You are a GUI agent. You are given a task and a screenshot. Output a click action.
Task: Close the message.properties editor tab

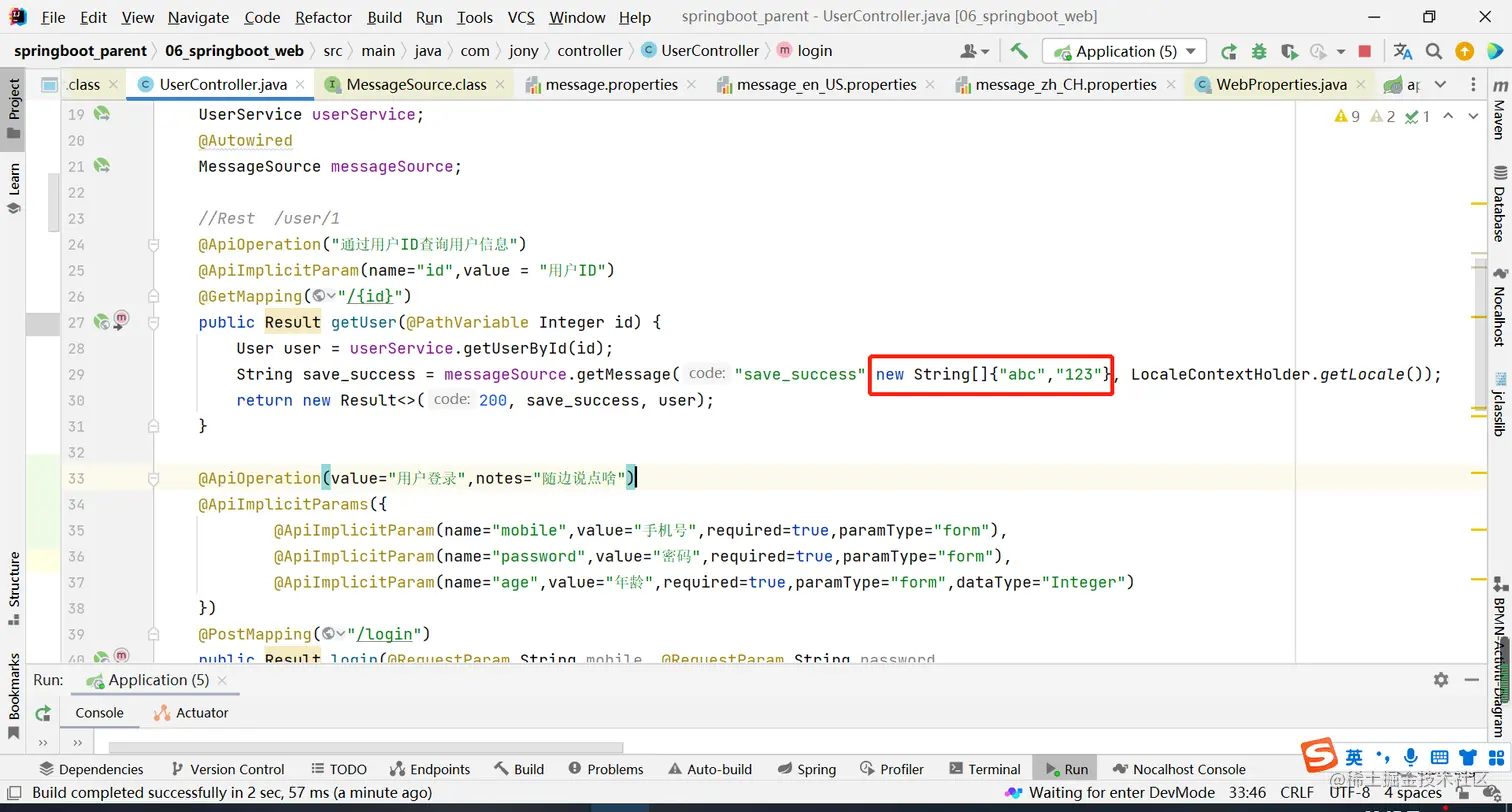click(x=691, y=85)
